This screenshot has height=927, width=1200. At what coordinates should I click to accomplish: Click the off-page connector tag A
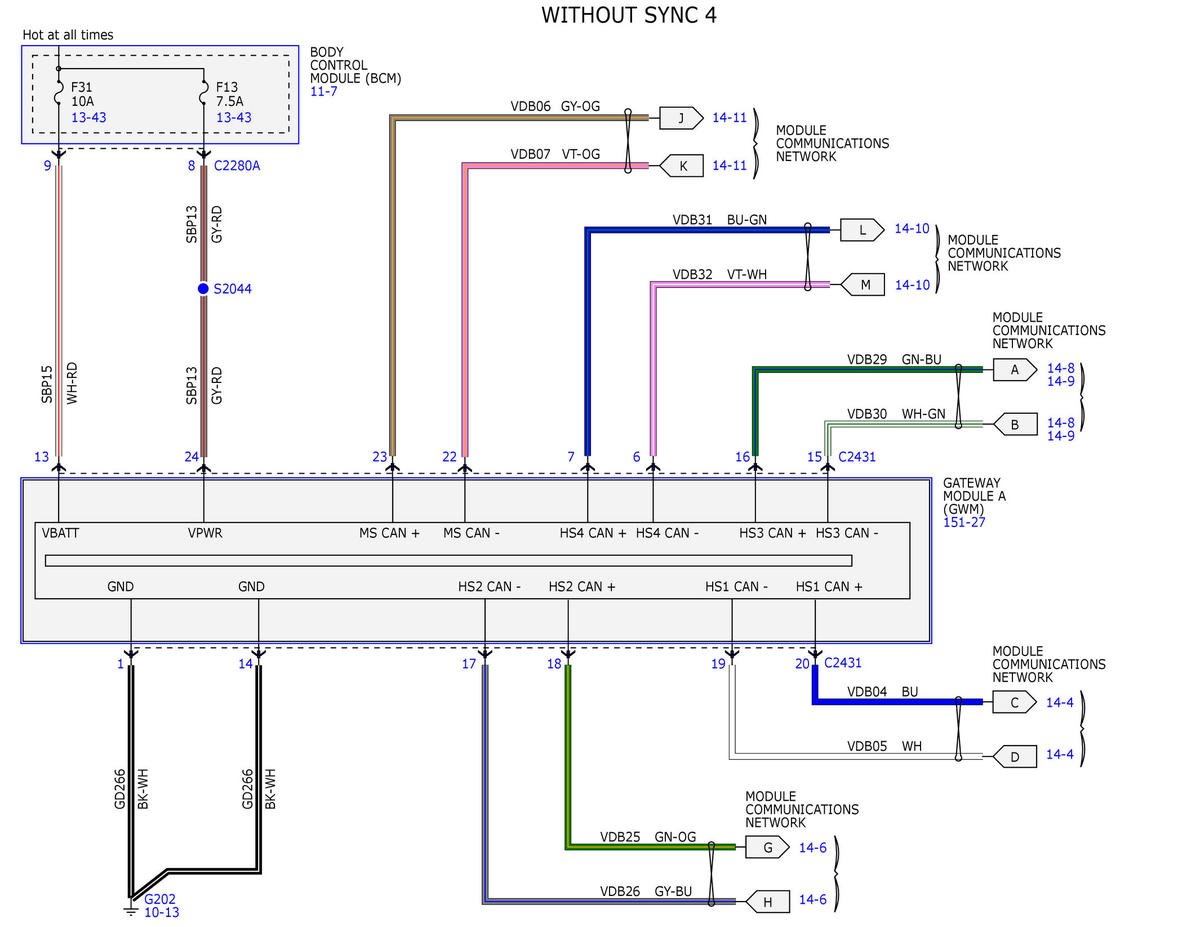[1014, 369]
